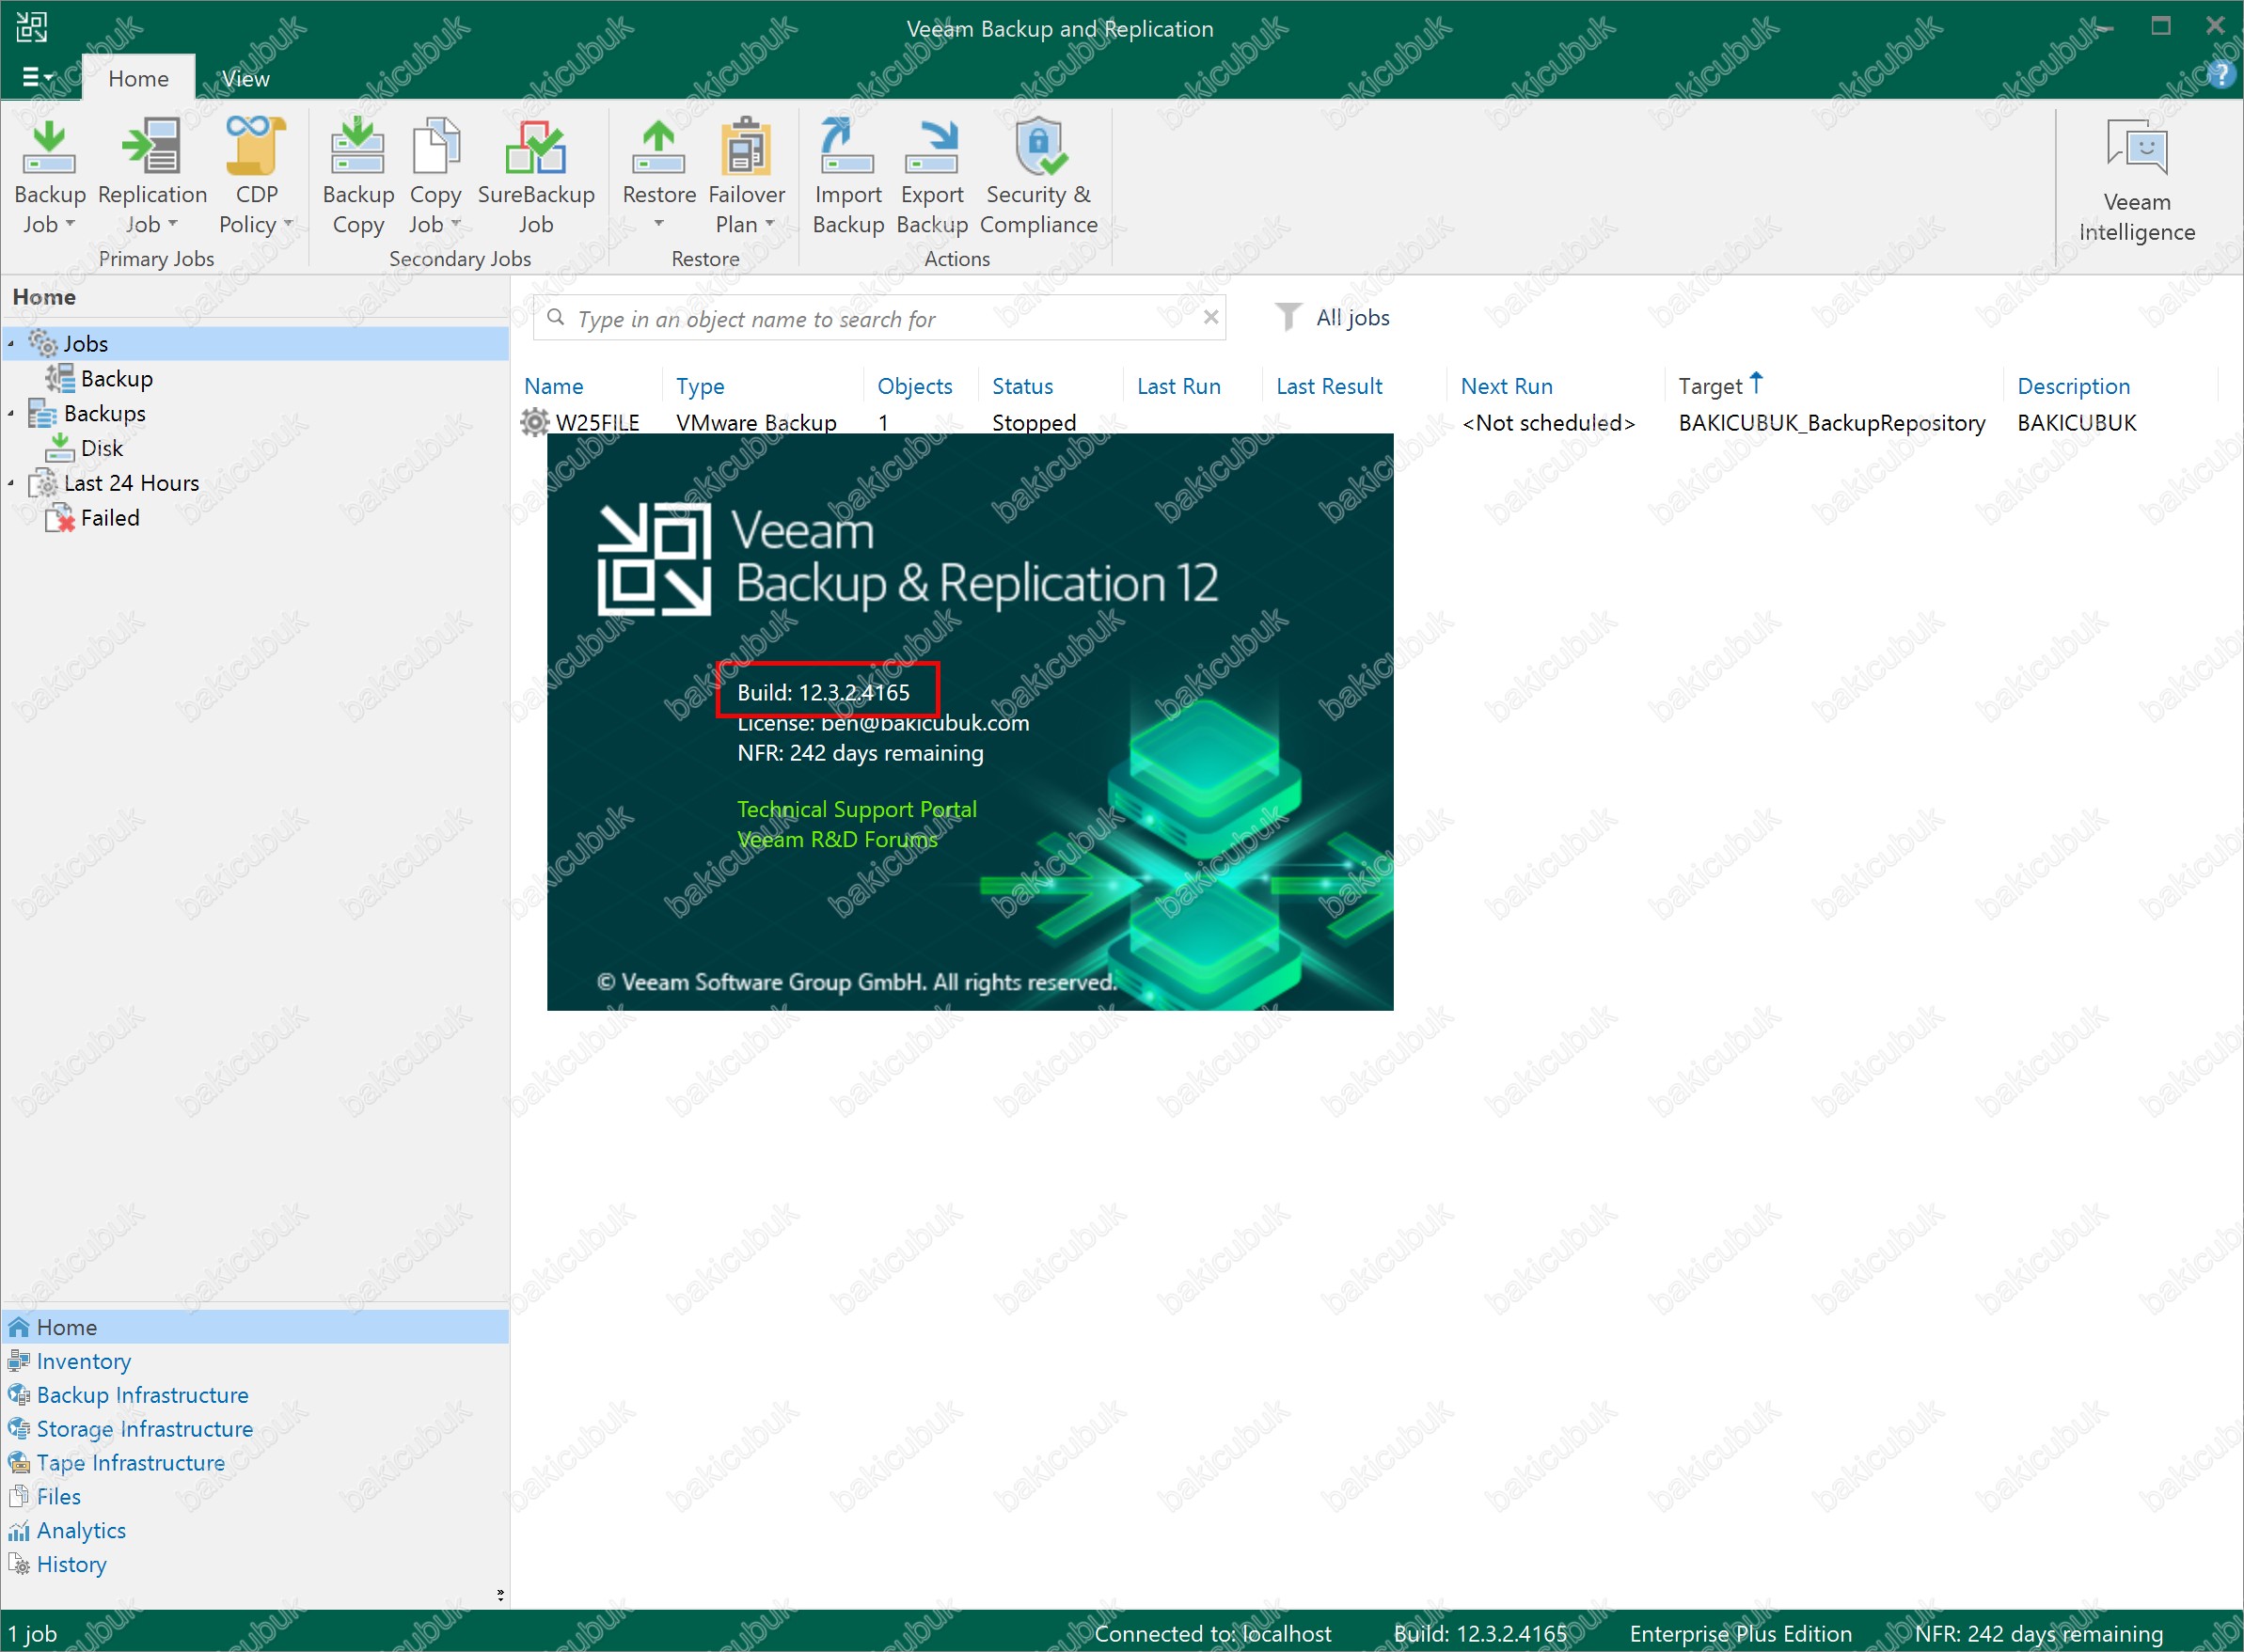Open the Restore dropdown menu
2244x1652 pixels.
pyautogui.click(x=658, y=223)
